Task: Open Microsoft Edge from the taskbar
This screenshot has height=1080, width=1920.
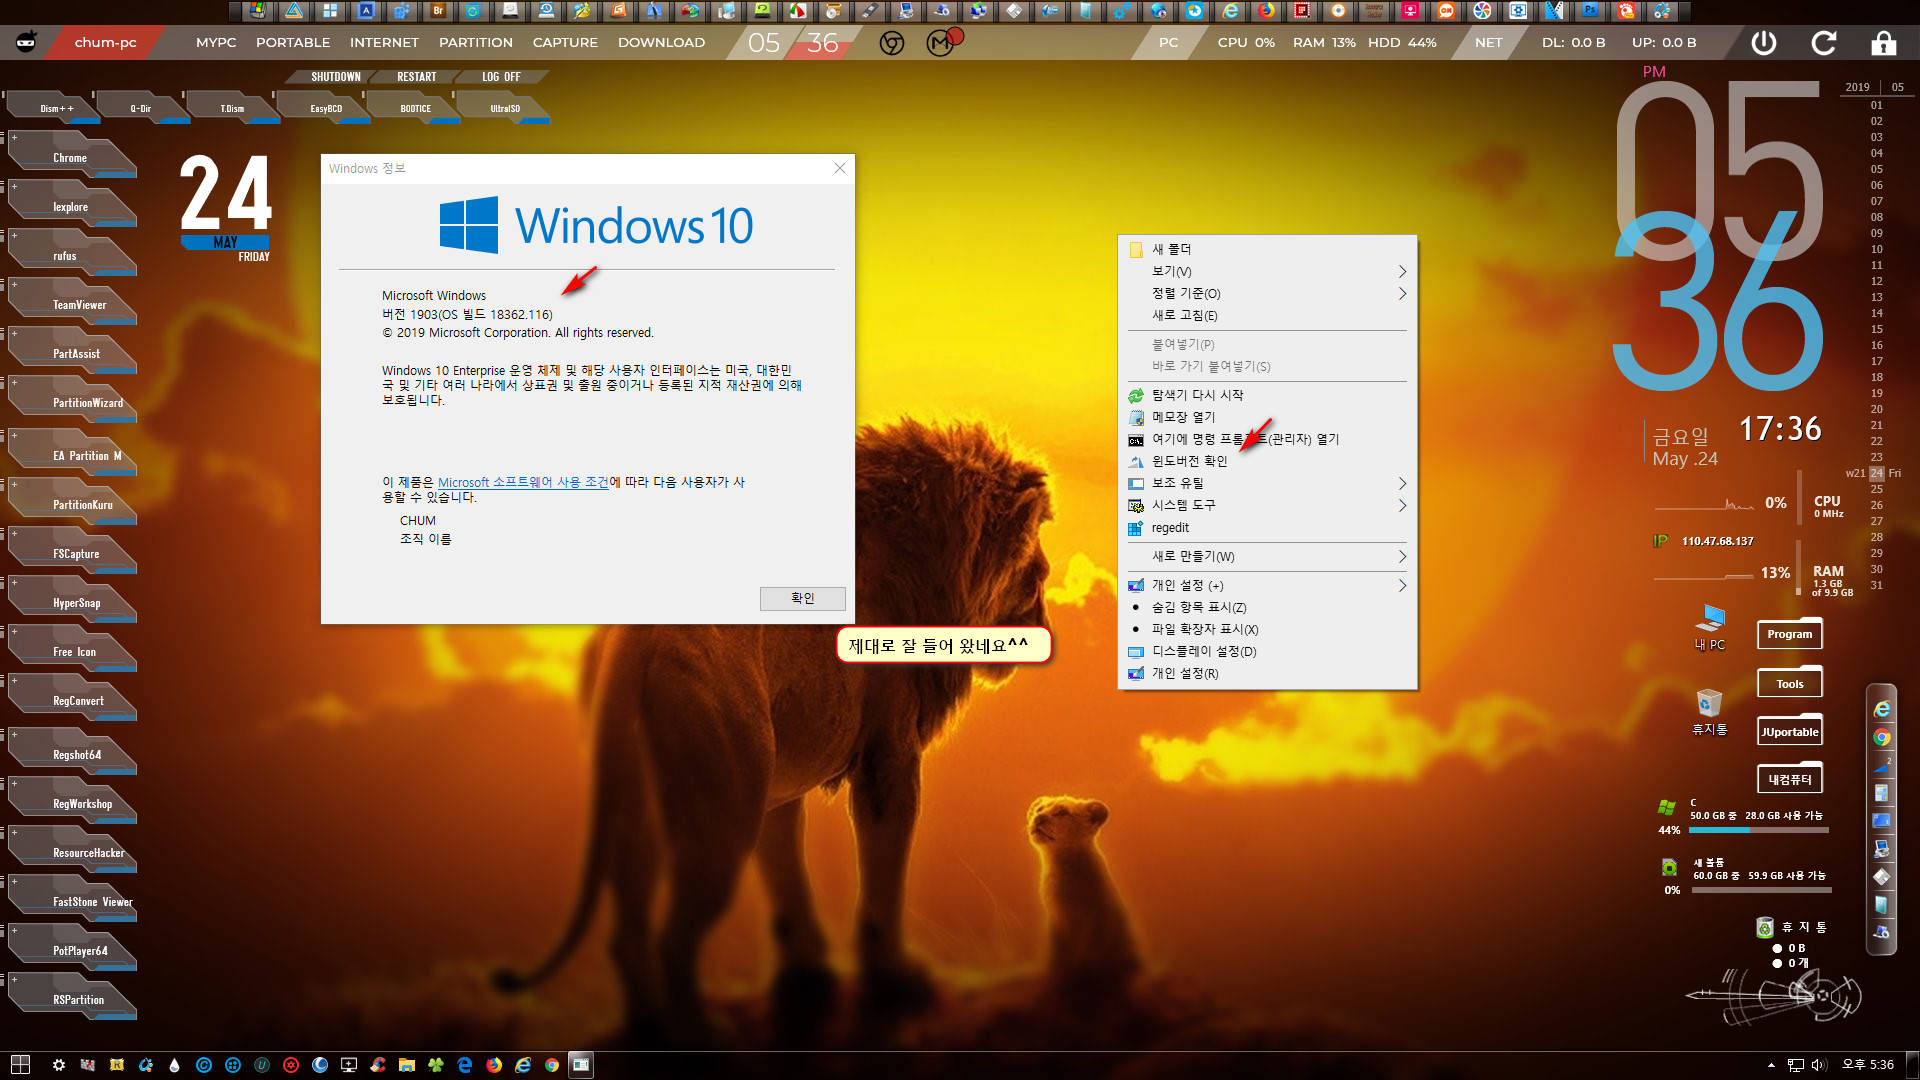Action: 465,1065
